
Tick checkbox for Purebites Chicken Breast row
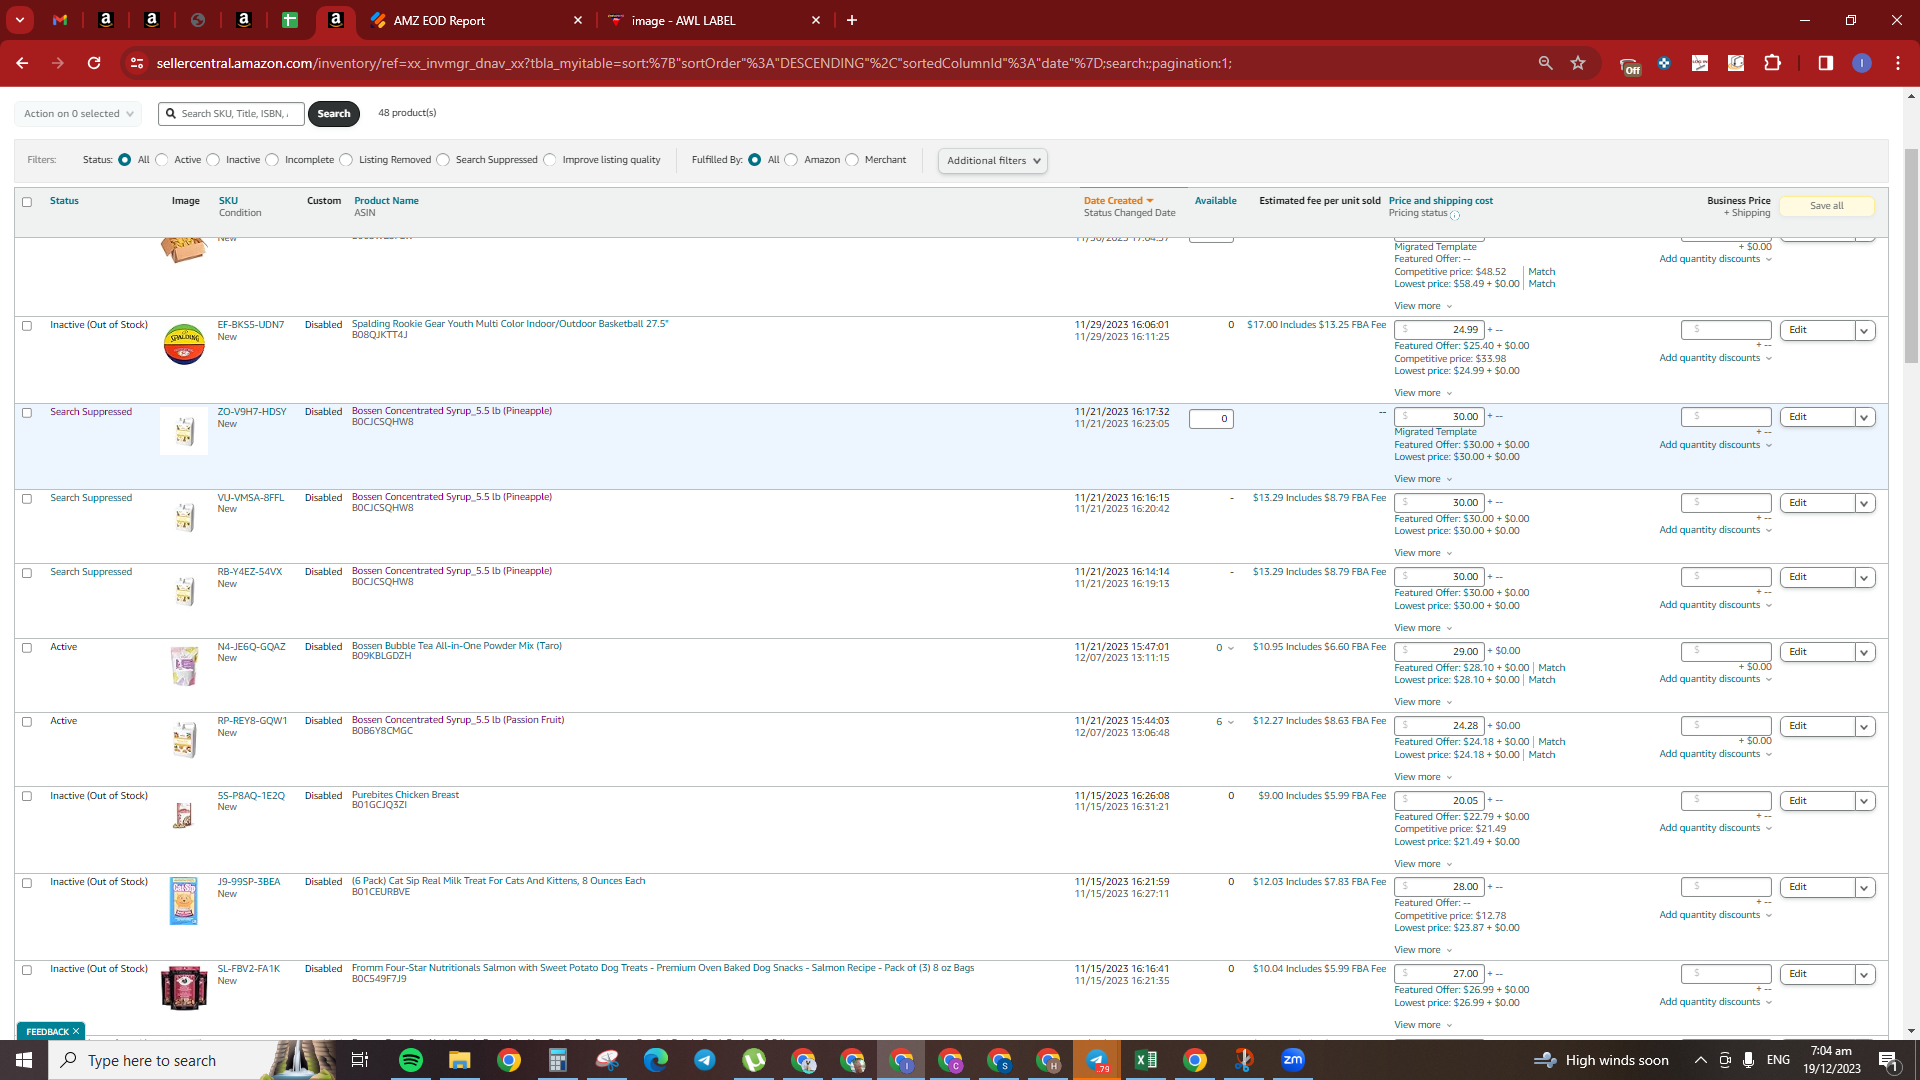[x=27, y=796]
